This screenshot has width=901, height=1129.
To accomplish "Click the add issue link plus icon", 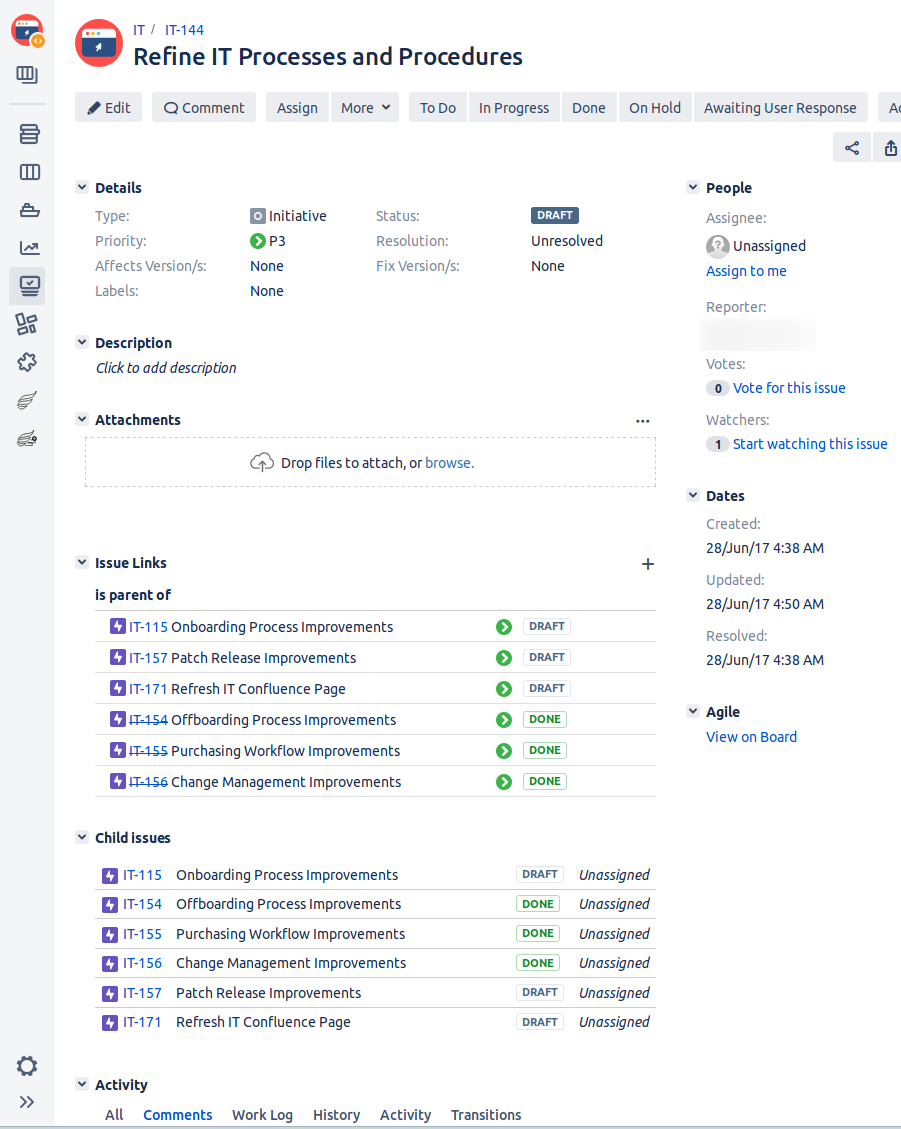I will point(647,564).
